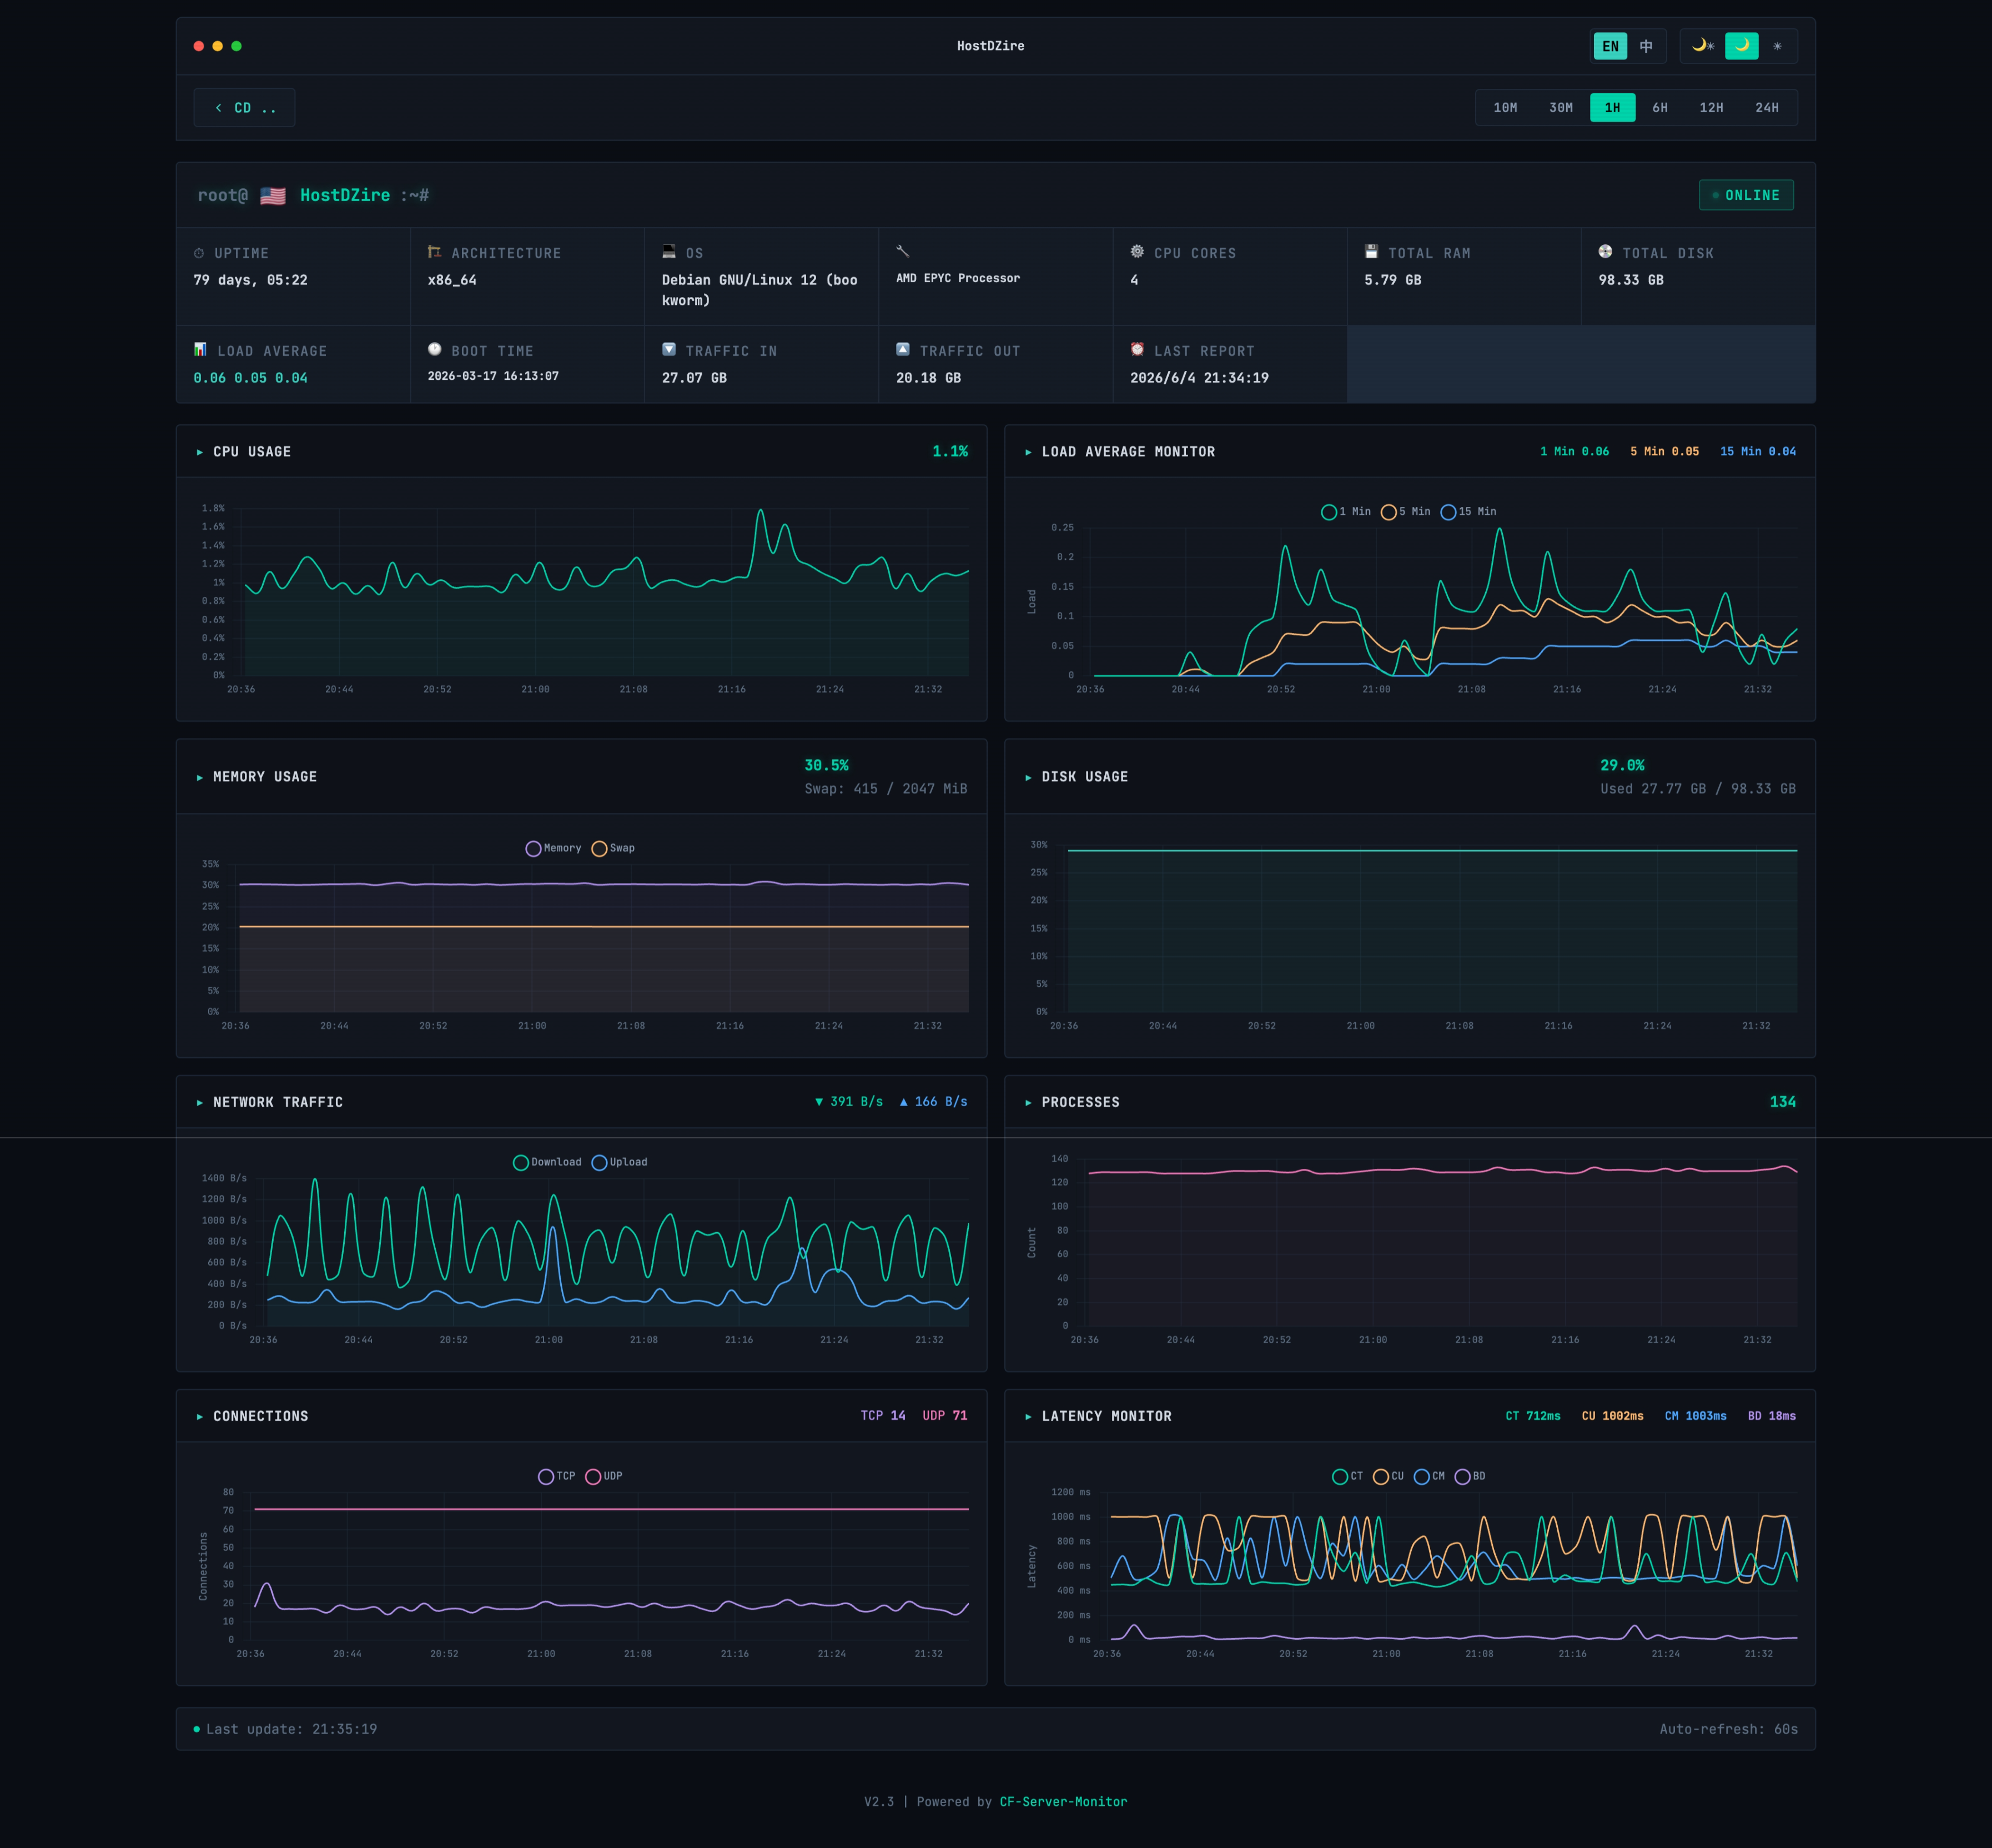
Task: Click the triangle arrow beside PROCESSES
Action: [x=1028, y=1103]
